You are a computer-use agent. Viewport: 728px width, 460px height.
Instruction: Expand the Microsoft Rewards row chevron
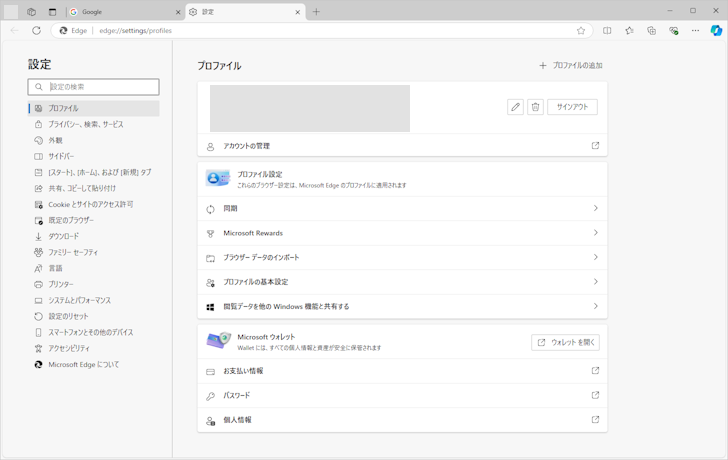[x=596, y=233]
